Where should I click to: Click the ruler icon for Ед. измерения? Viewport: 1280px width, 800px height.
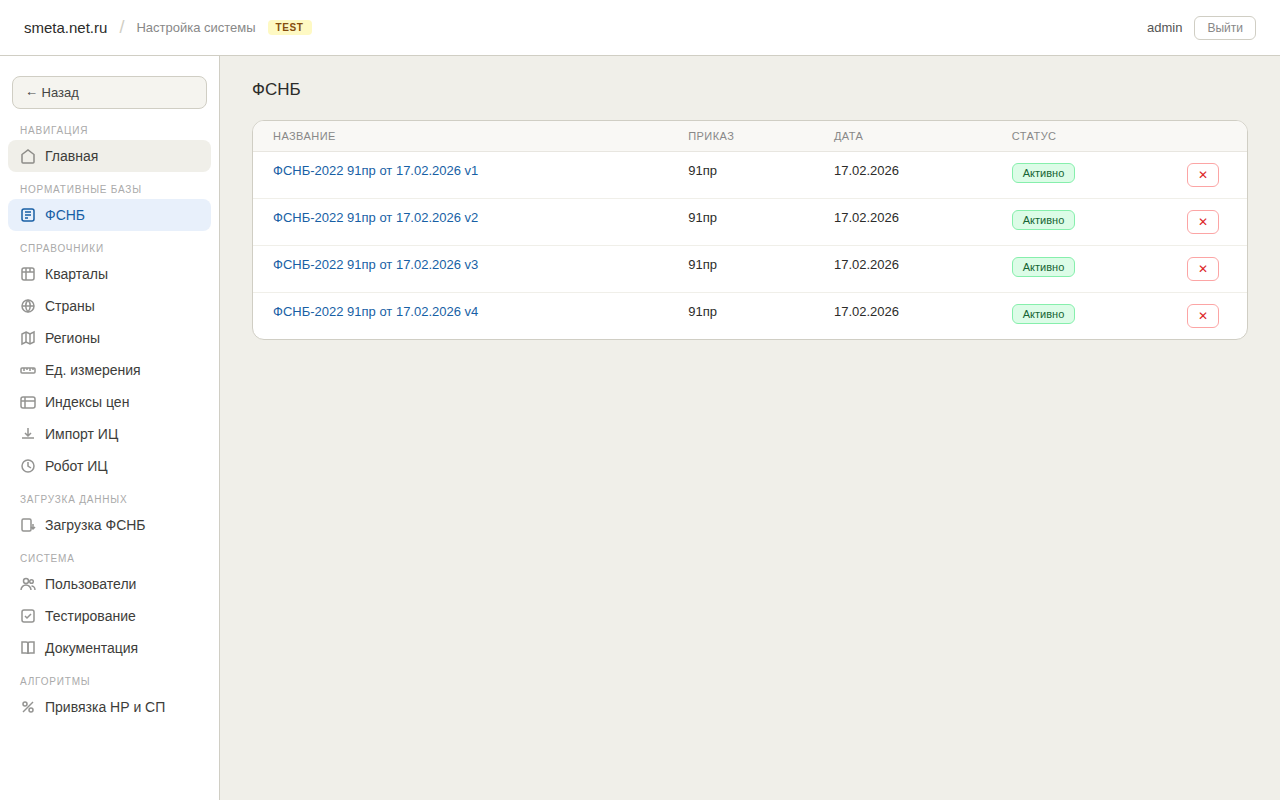(28, 370)
